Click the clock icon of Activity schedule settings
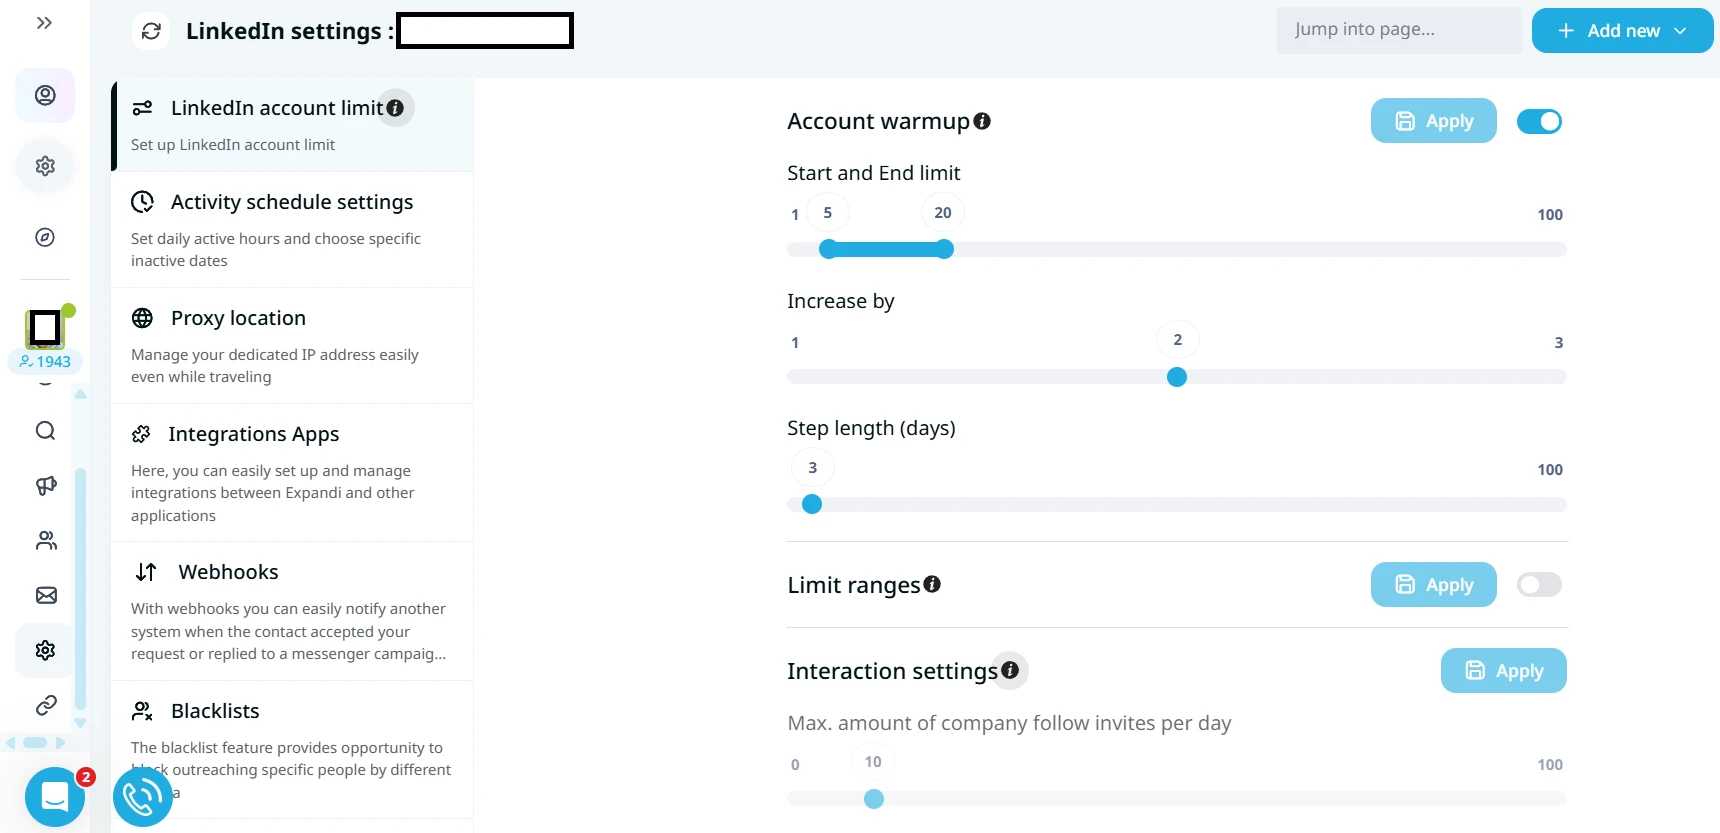 (143, 202)
